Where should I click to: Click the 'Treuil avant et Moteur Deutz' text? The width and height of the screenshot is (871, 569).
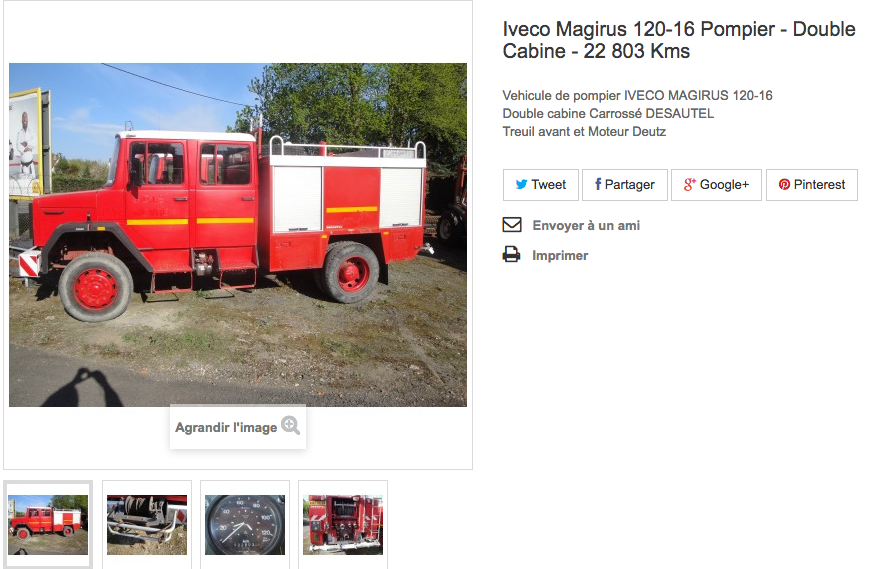click(x=584, y=132)
